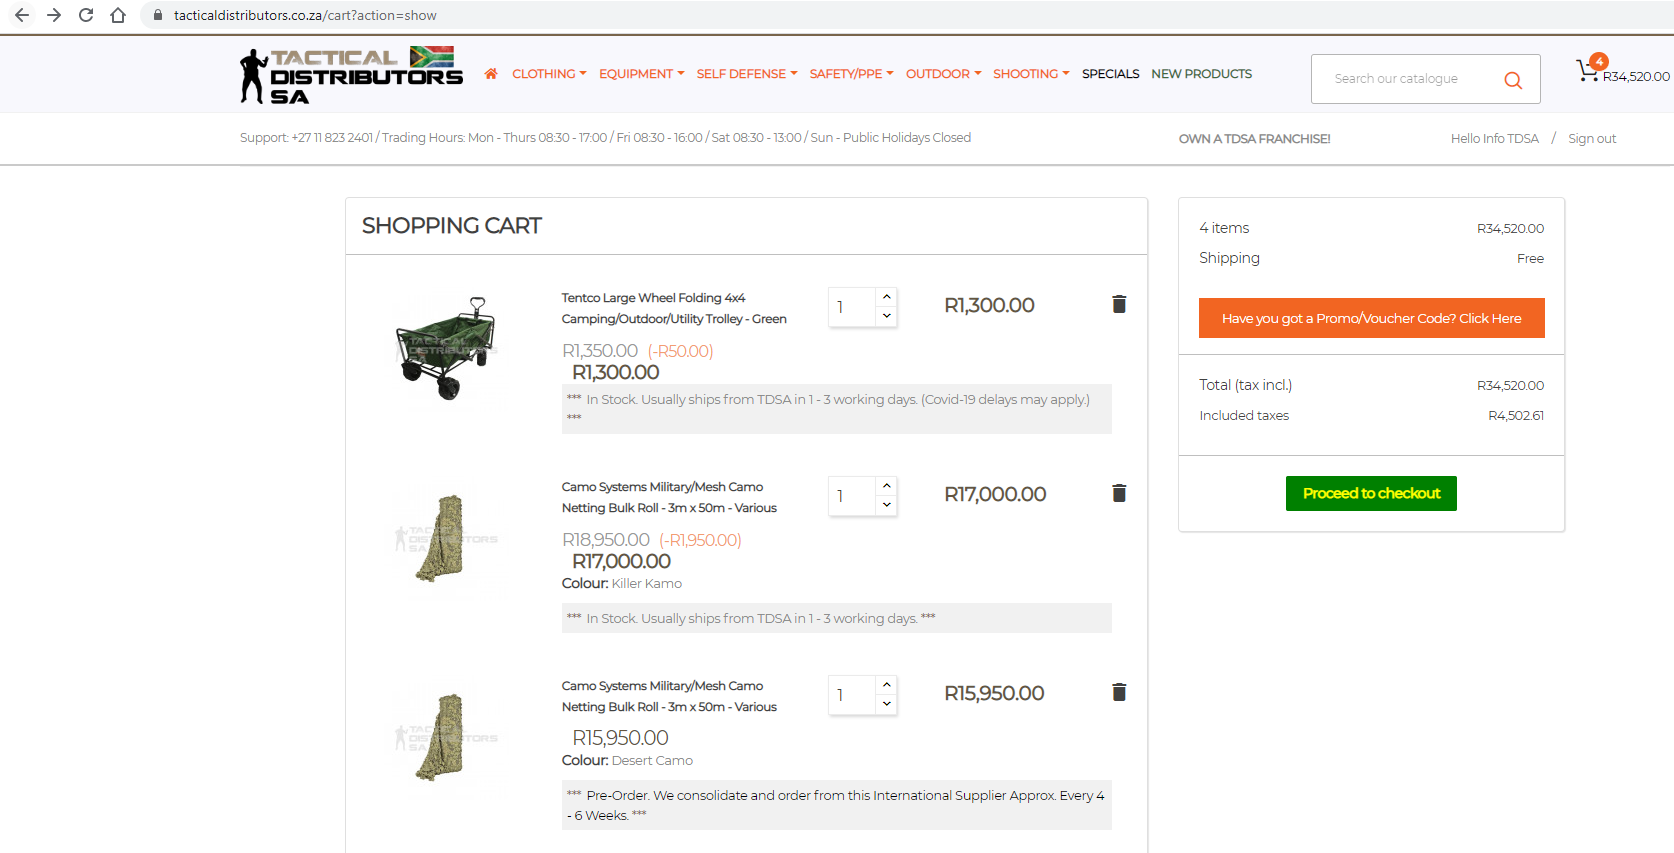Viewport: 1674px width, 853px height.
Task: Click the padlock icon in address bar
Action: point(157,15)
